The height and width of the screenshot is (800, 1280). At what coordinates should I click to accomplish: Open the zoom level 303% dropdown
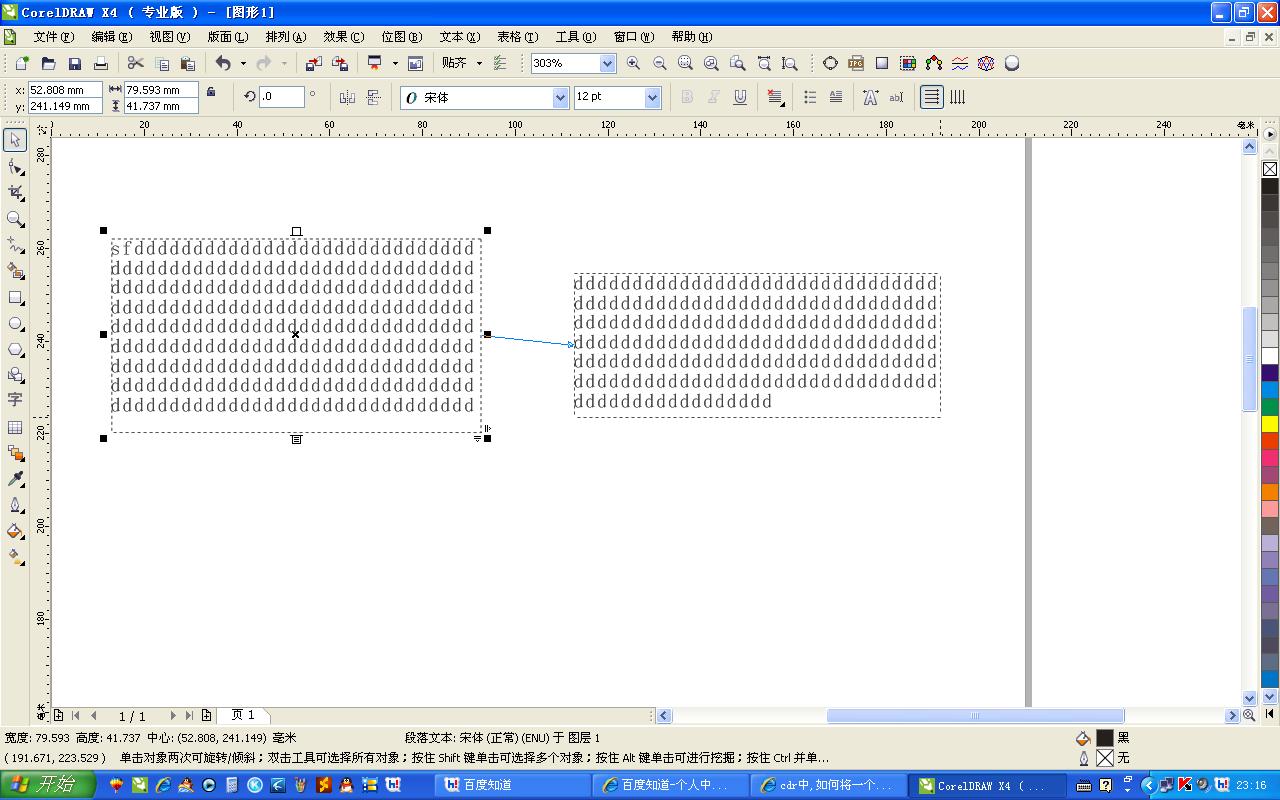click(607, 63)
